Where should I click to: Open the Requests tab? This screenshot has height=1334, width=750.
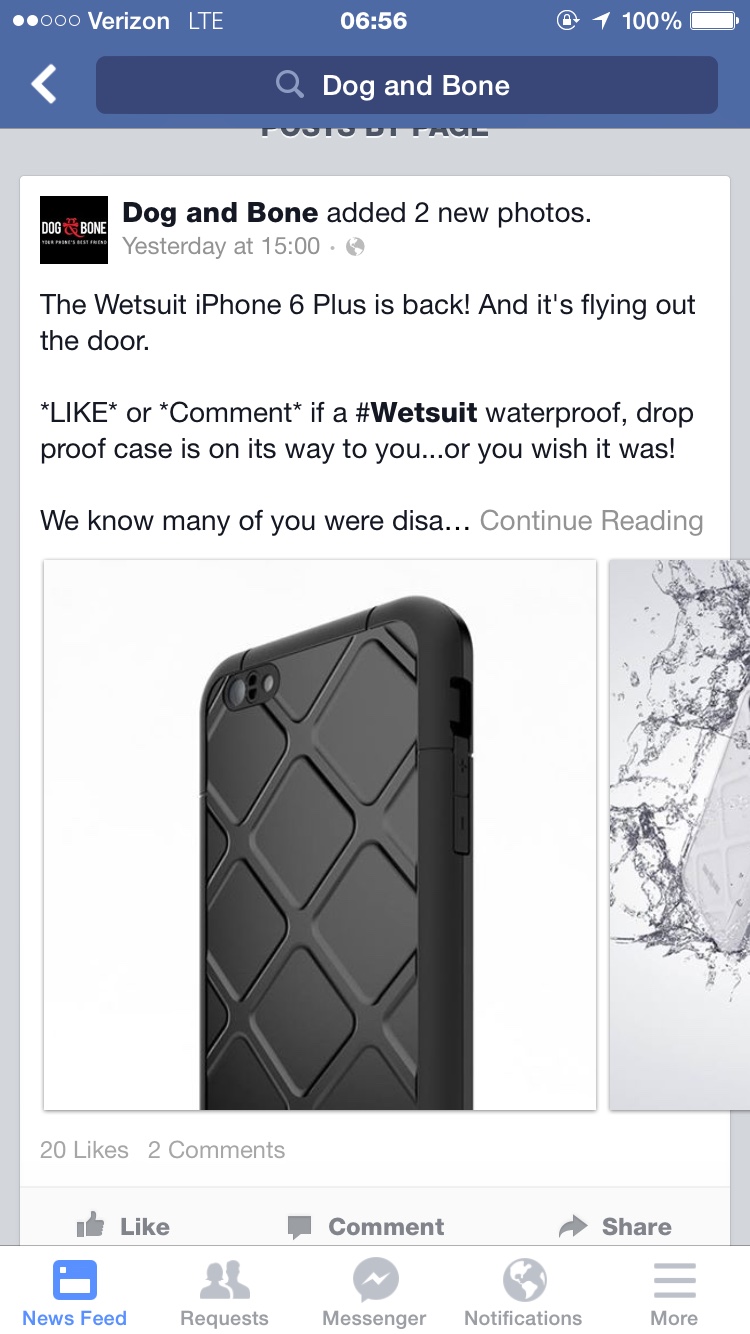click(x=224, y=1291)
